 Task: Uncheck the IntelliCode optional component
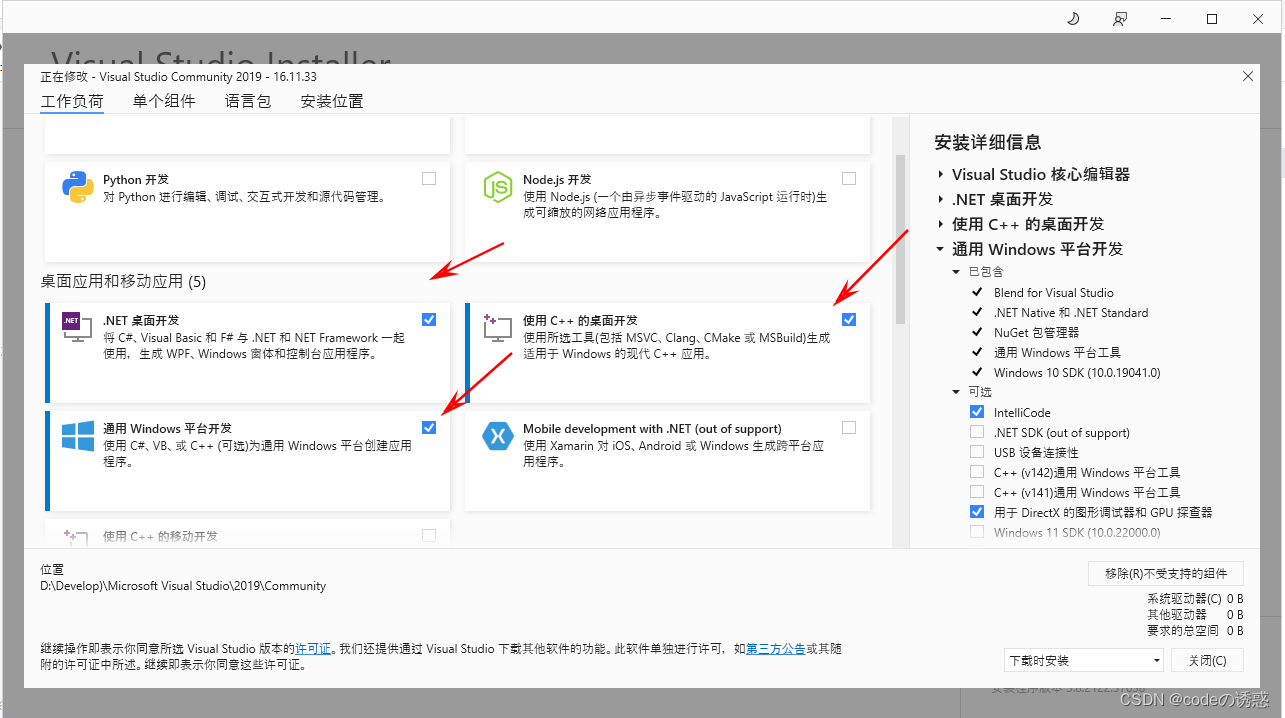coord(977,412)
